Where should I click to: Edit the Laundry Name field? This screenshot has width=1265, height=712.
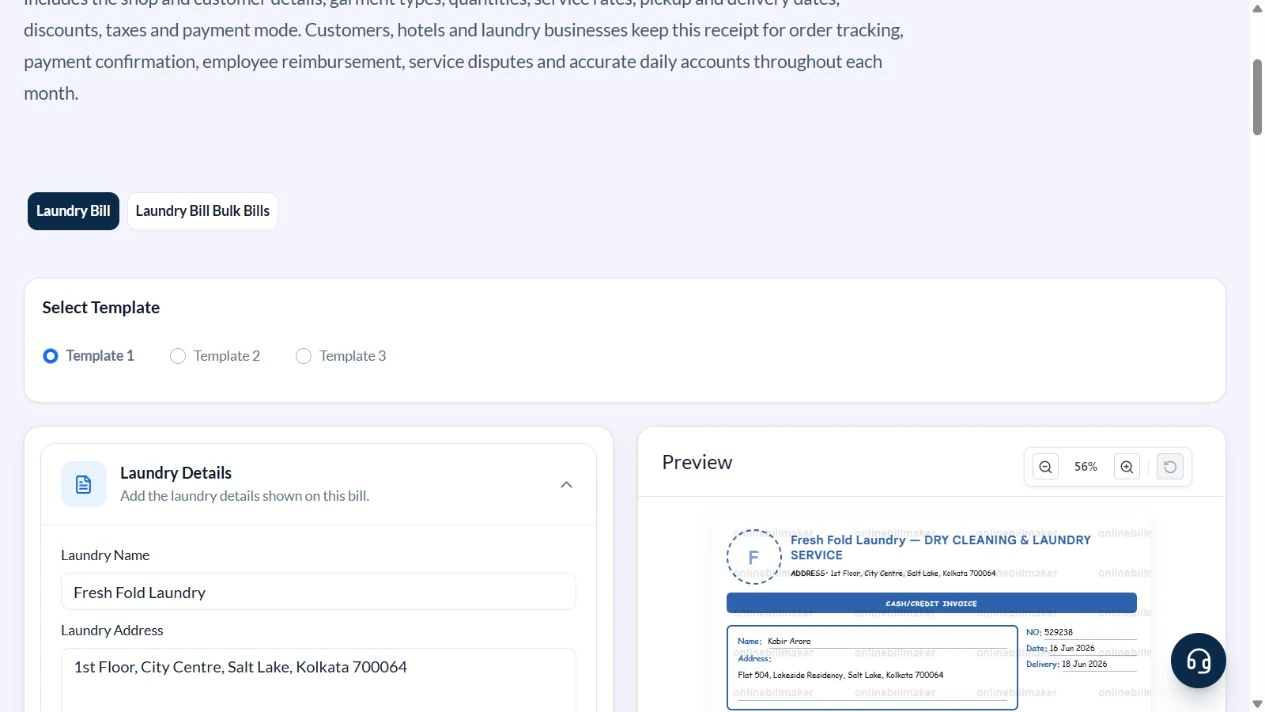click(x=318, y=592)
